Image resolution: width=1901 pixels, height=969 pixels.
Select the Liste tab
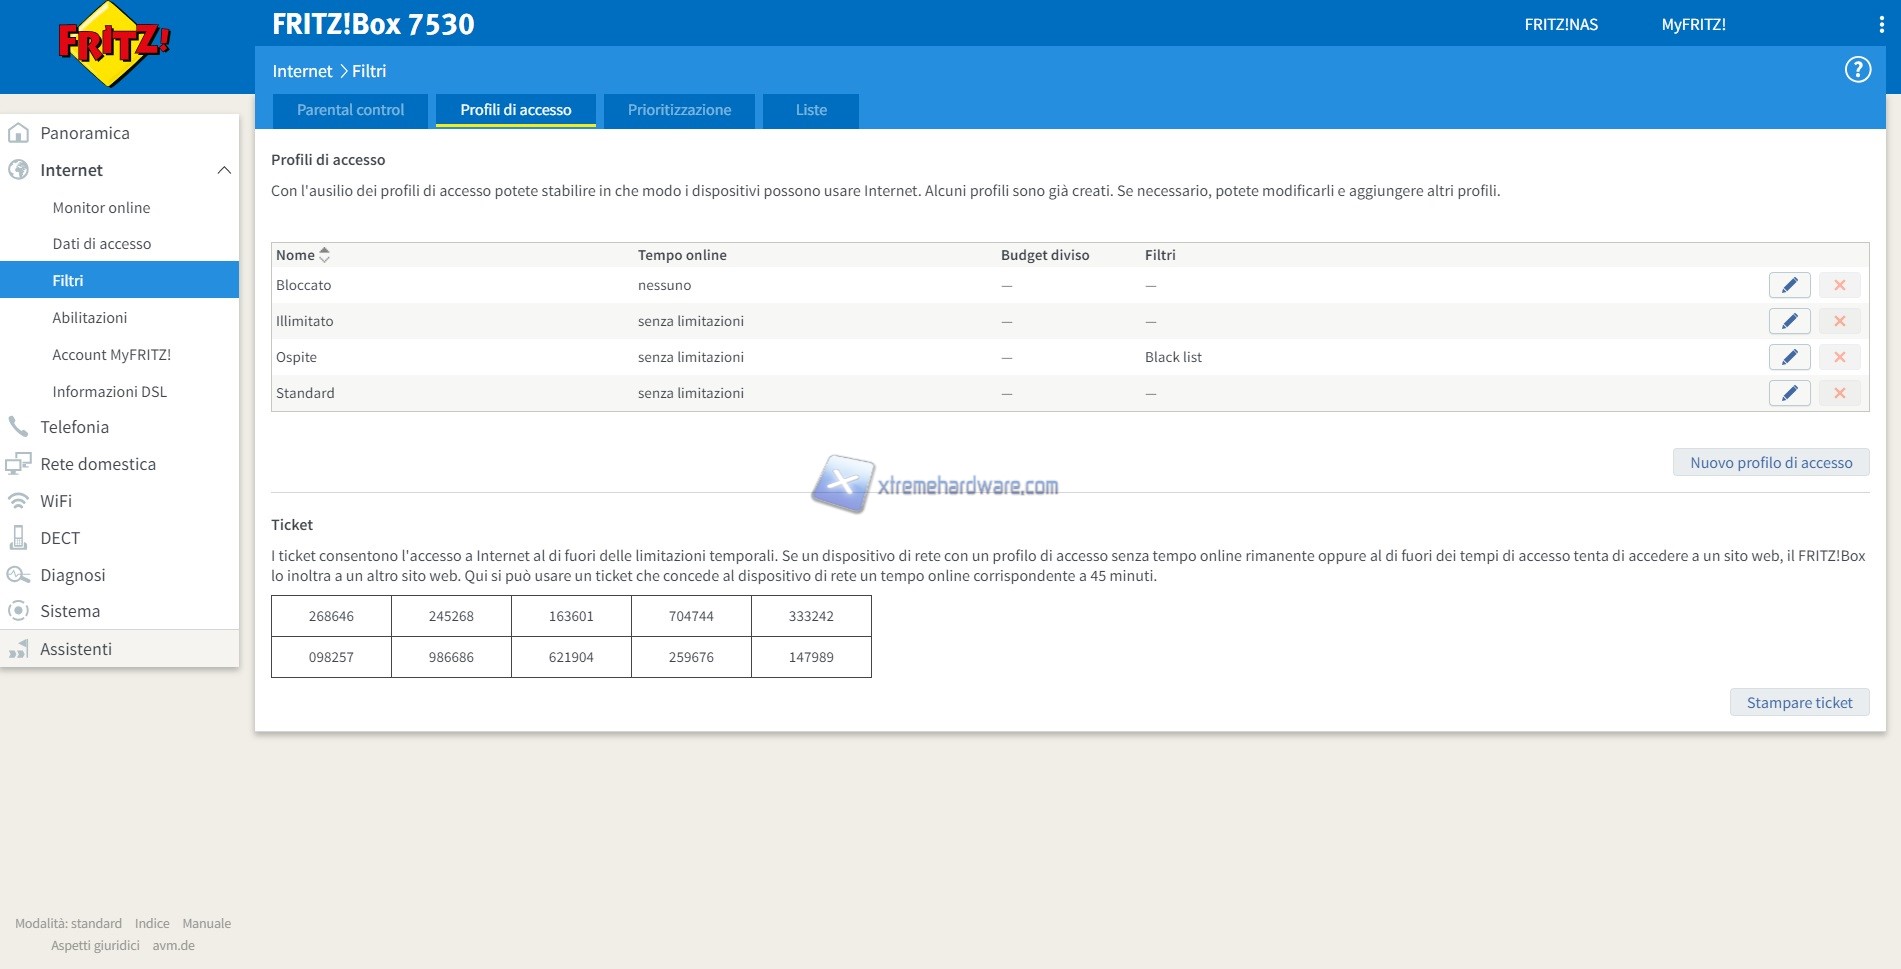[x=811, y=110]
